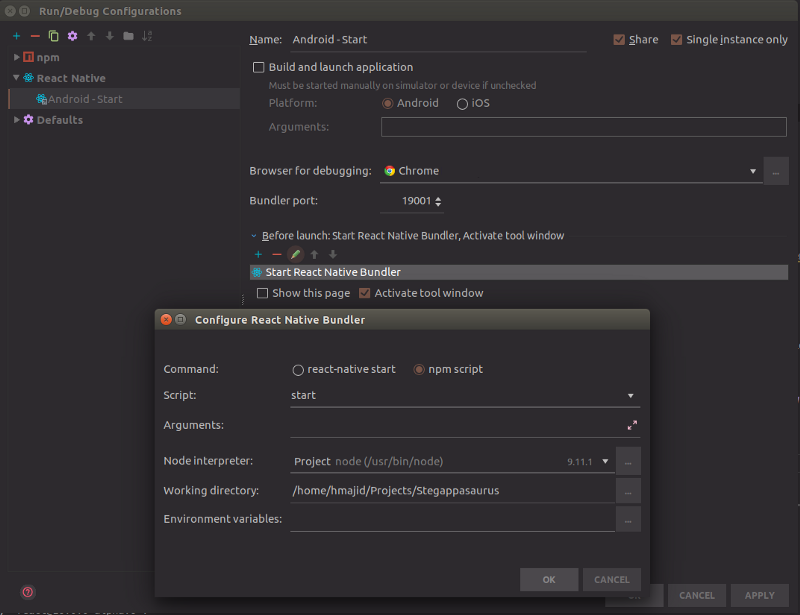Image resolution: width=800 pixels, height=615 pixels.
Task: Select the iOS platform radio button
Action: tap(462, 104)
